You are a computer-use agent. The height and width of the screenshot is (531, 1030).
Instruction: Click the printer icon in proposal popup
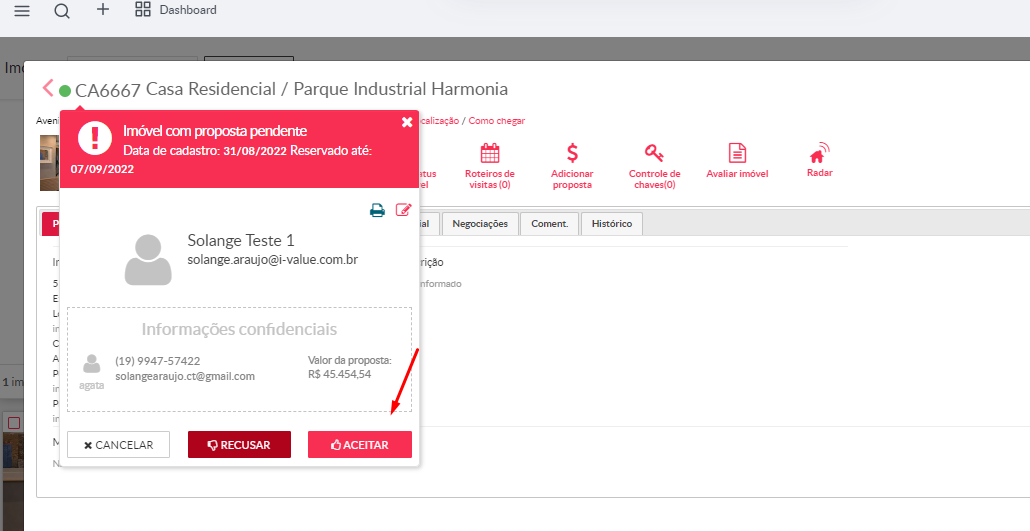pyautogui.click(x=377, y=210)
